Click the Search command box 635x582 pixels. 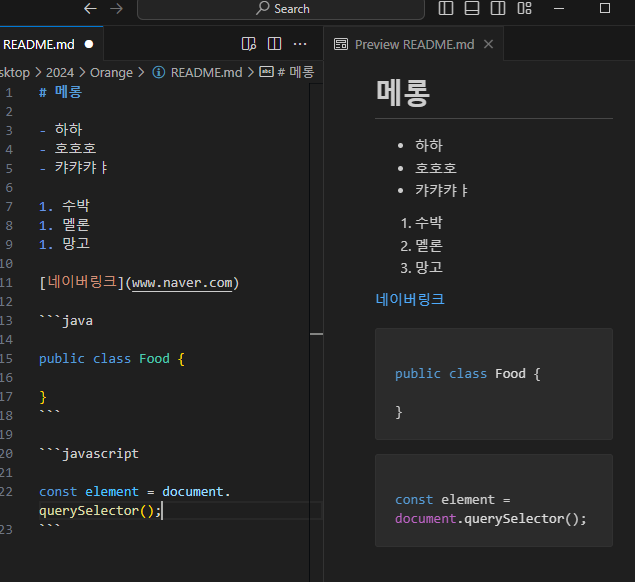281,9
